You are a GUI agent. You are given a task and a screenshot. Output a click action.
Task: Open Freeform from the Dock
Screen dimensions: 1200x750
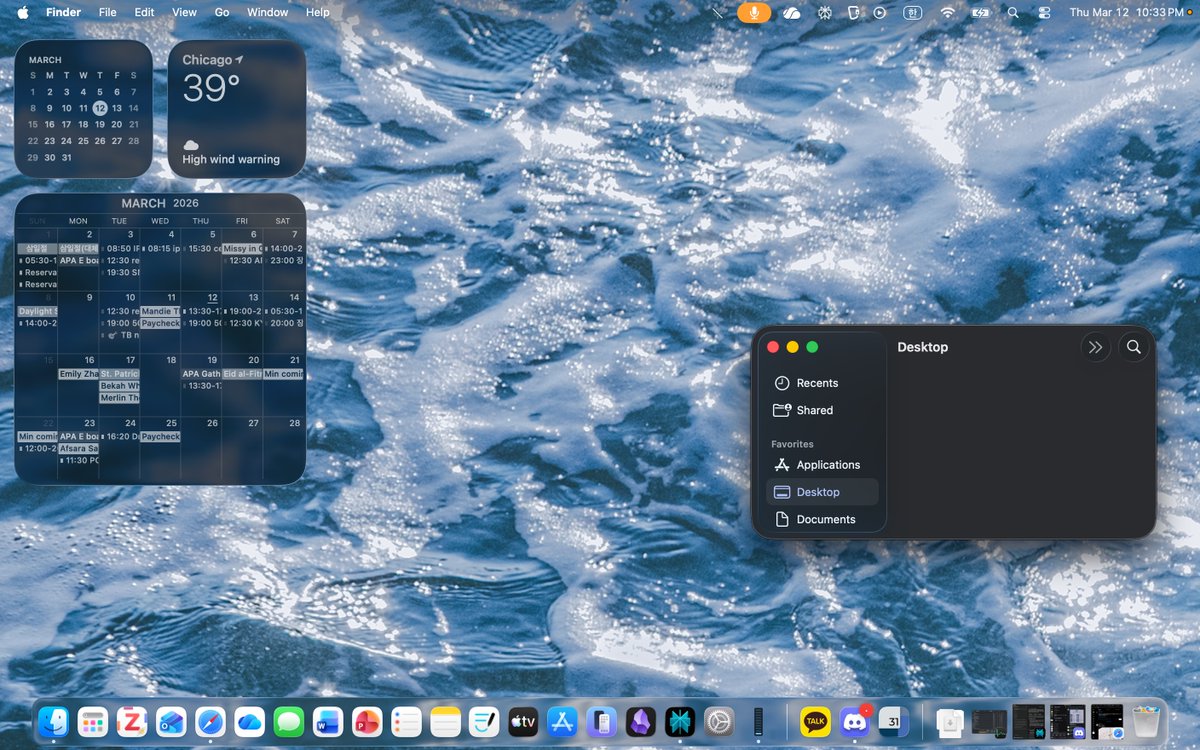coord(484,720)
